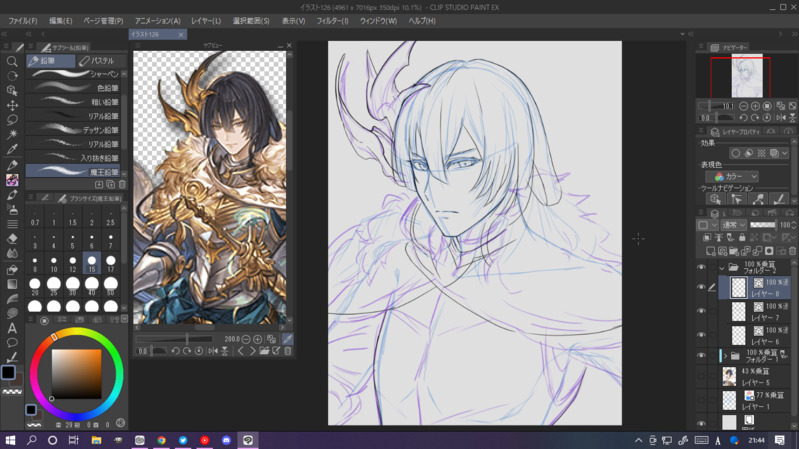This screenshot has width=799, height=449.
Task: Adjust layer opacity slider
Action: [x=762, y=225]
